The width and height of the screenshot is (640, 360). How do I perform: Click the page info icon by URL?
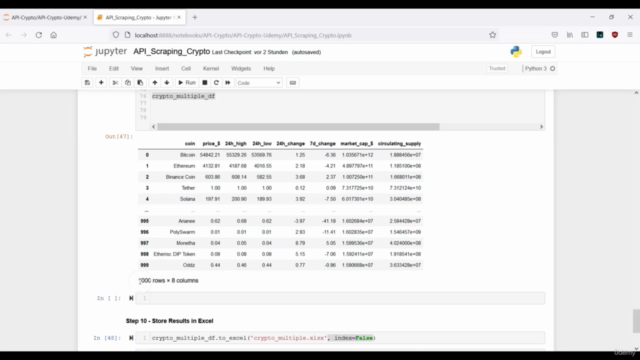127,35
